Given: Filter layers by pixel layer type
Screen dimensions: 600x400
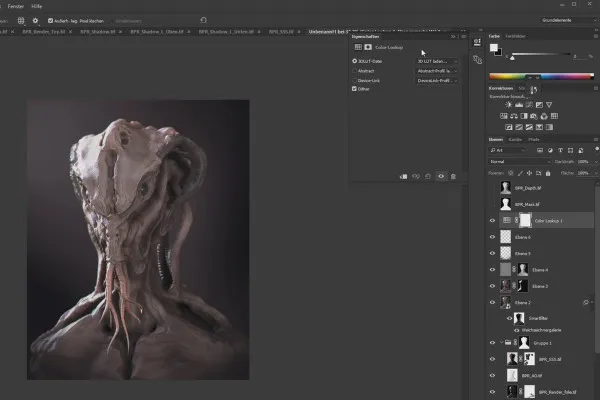Looking at the screenshot, I should coord(540,150).
